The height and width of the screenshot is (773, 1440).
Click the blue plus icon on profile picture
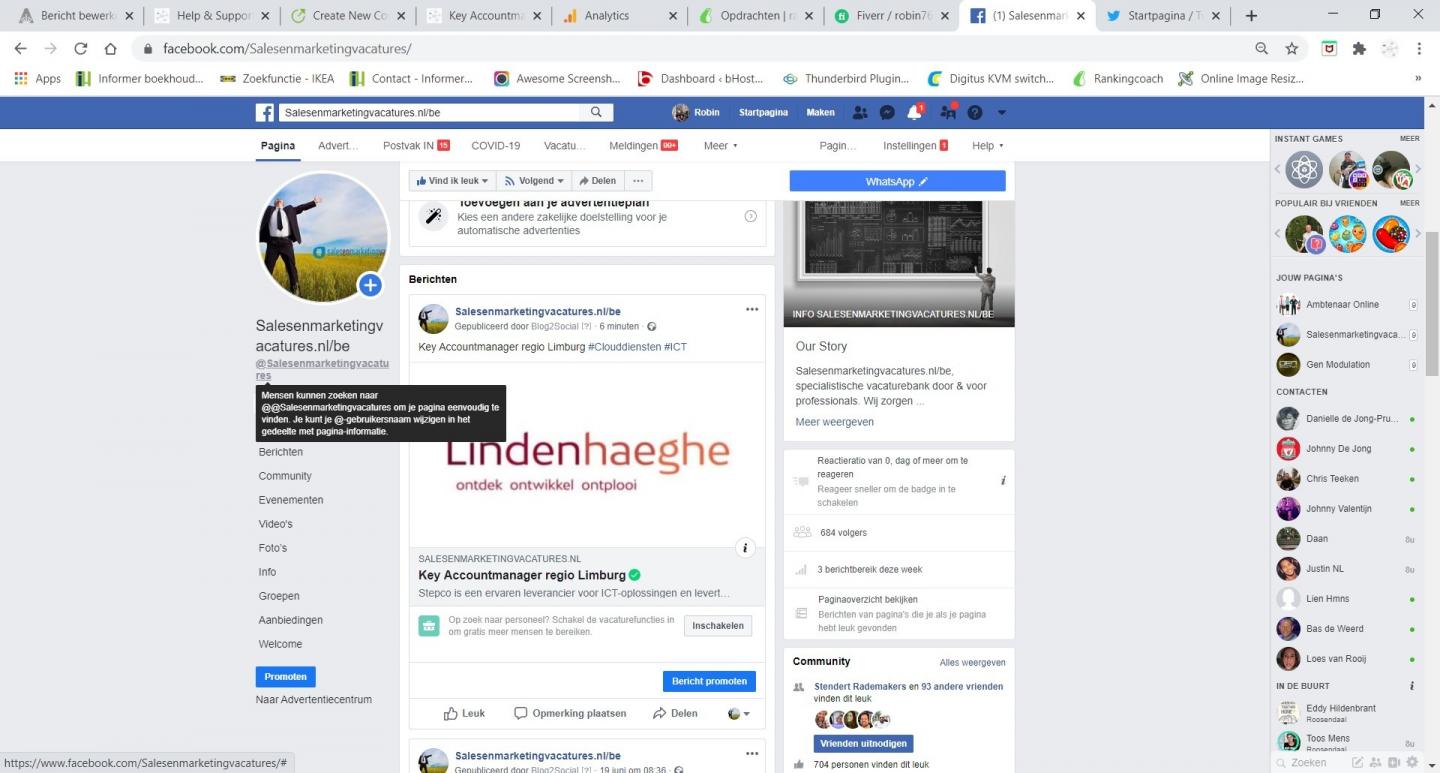click(x=370, y=285)
